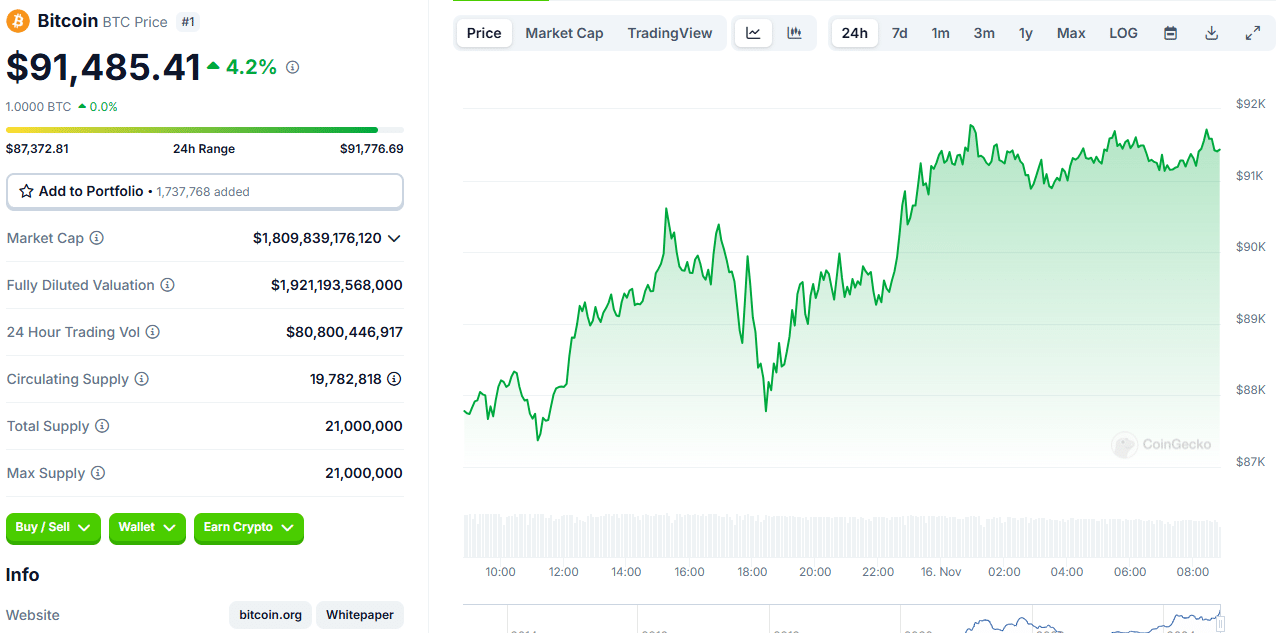Download chart data icon
The image size is (1280, 633).
(x=1212, y=33)
